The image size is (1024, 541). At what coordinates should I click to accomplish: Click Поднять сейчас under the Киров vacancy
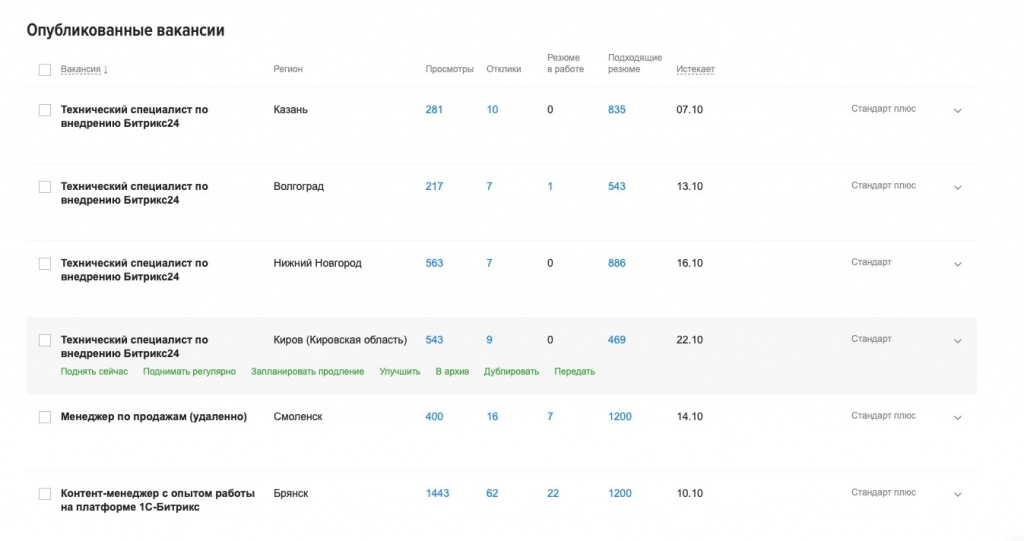(x=94, y=372)
